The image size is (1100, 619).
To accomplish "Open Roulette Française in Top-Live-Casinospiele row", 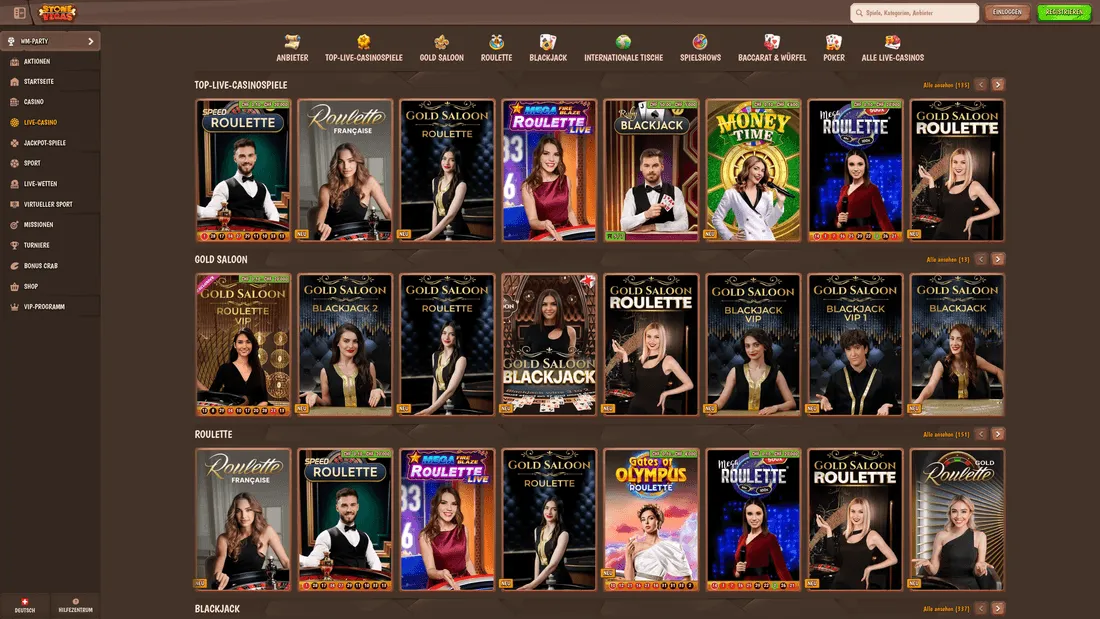I will (x=345, y=171).
